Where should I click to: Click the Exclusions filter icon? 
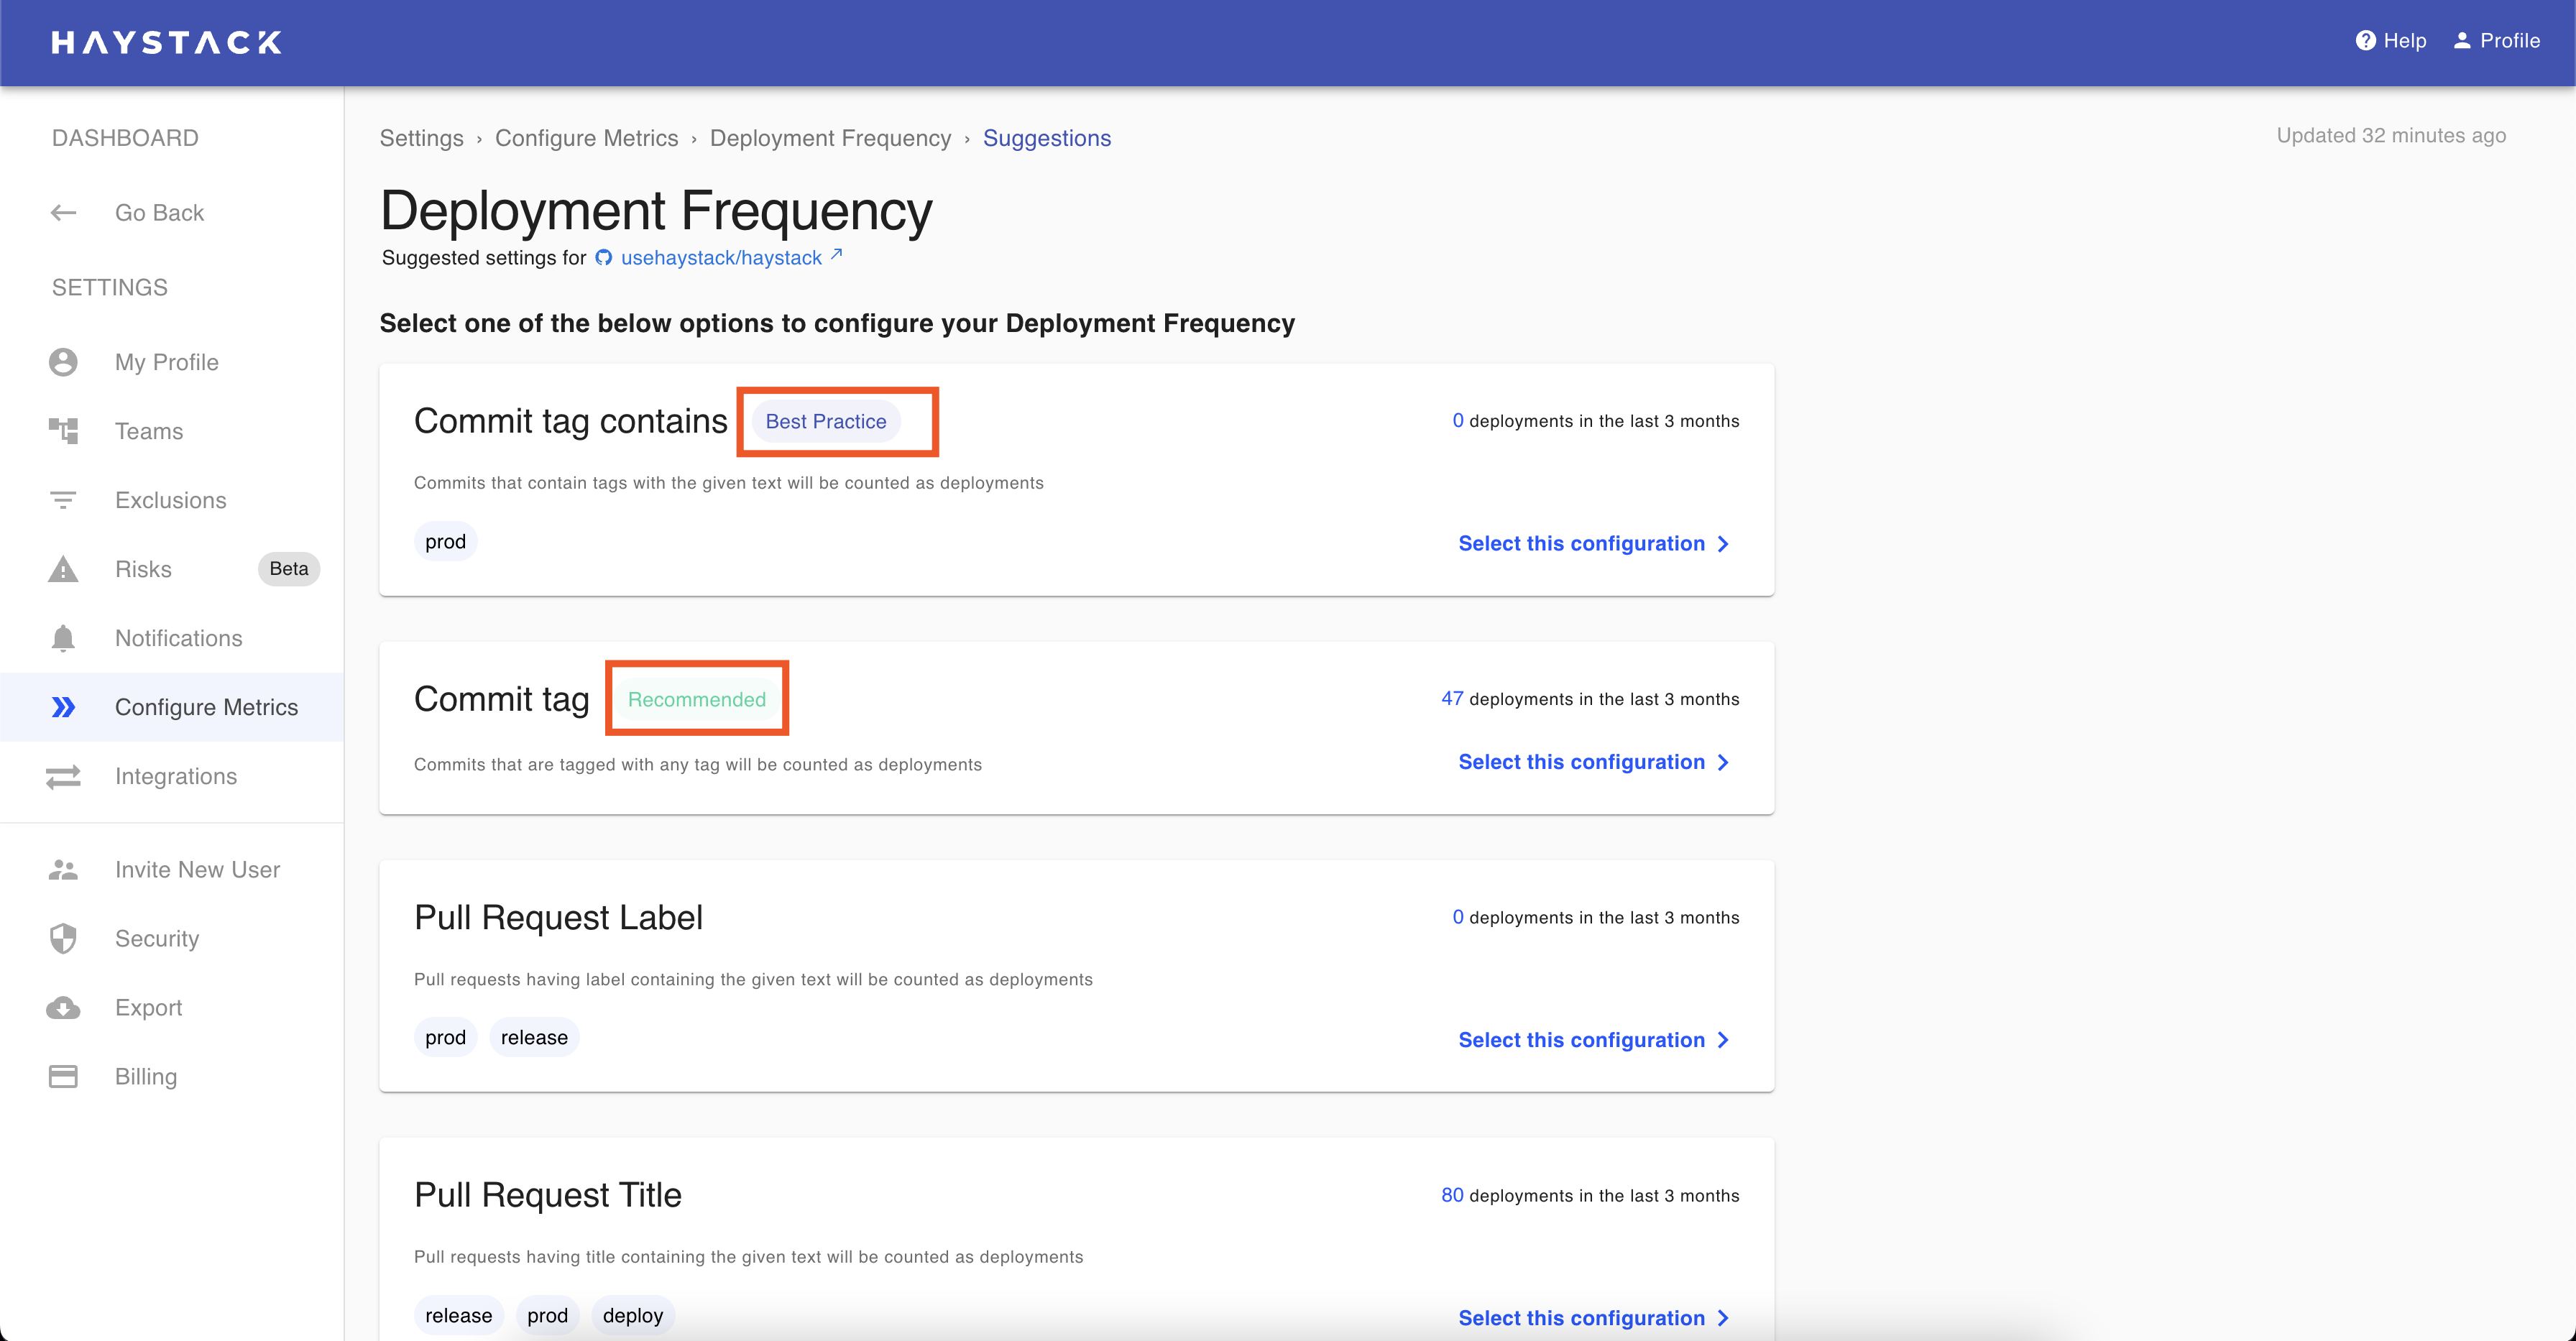pos(63,500)
